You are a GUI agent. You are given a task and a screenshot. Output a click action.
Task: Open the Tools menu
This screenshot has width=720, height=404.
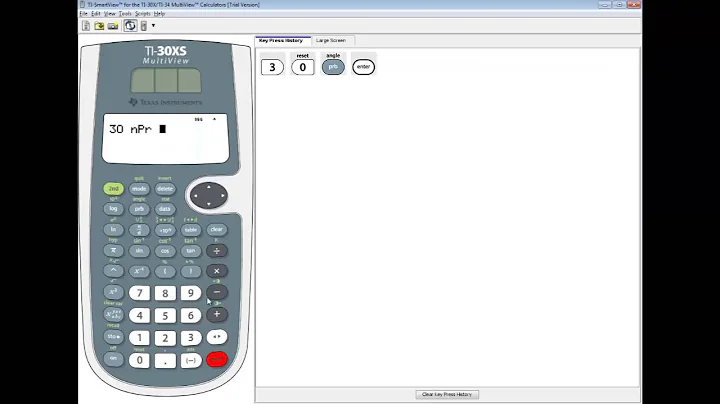coord(125,14)
